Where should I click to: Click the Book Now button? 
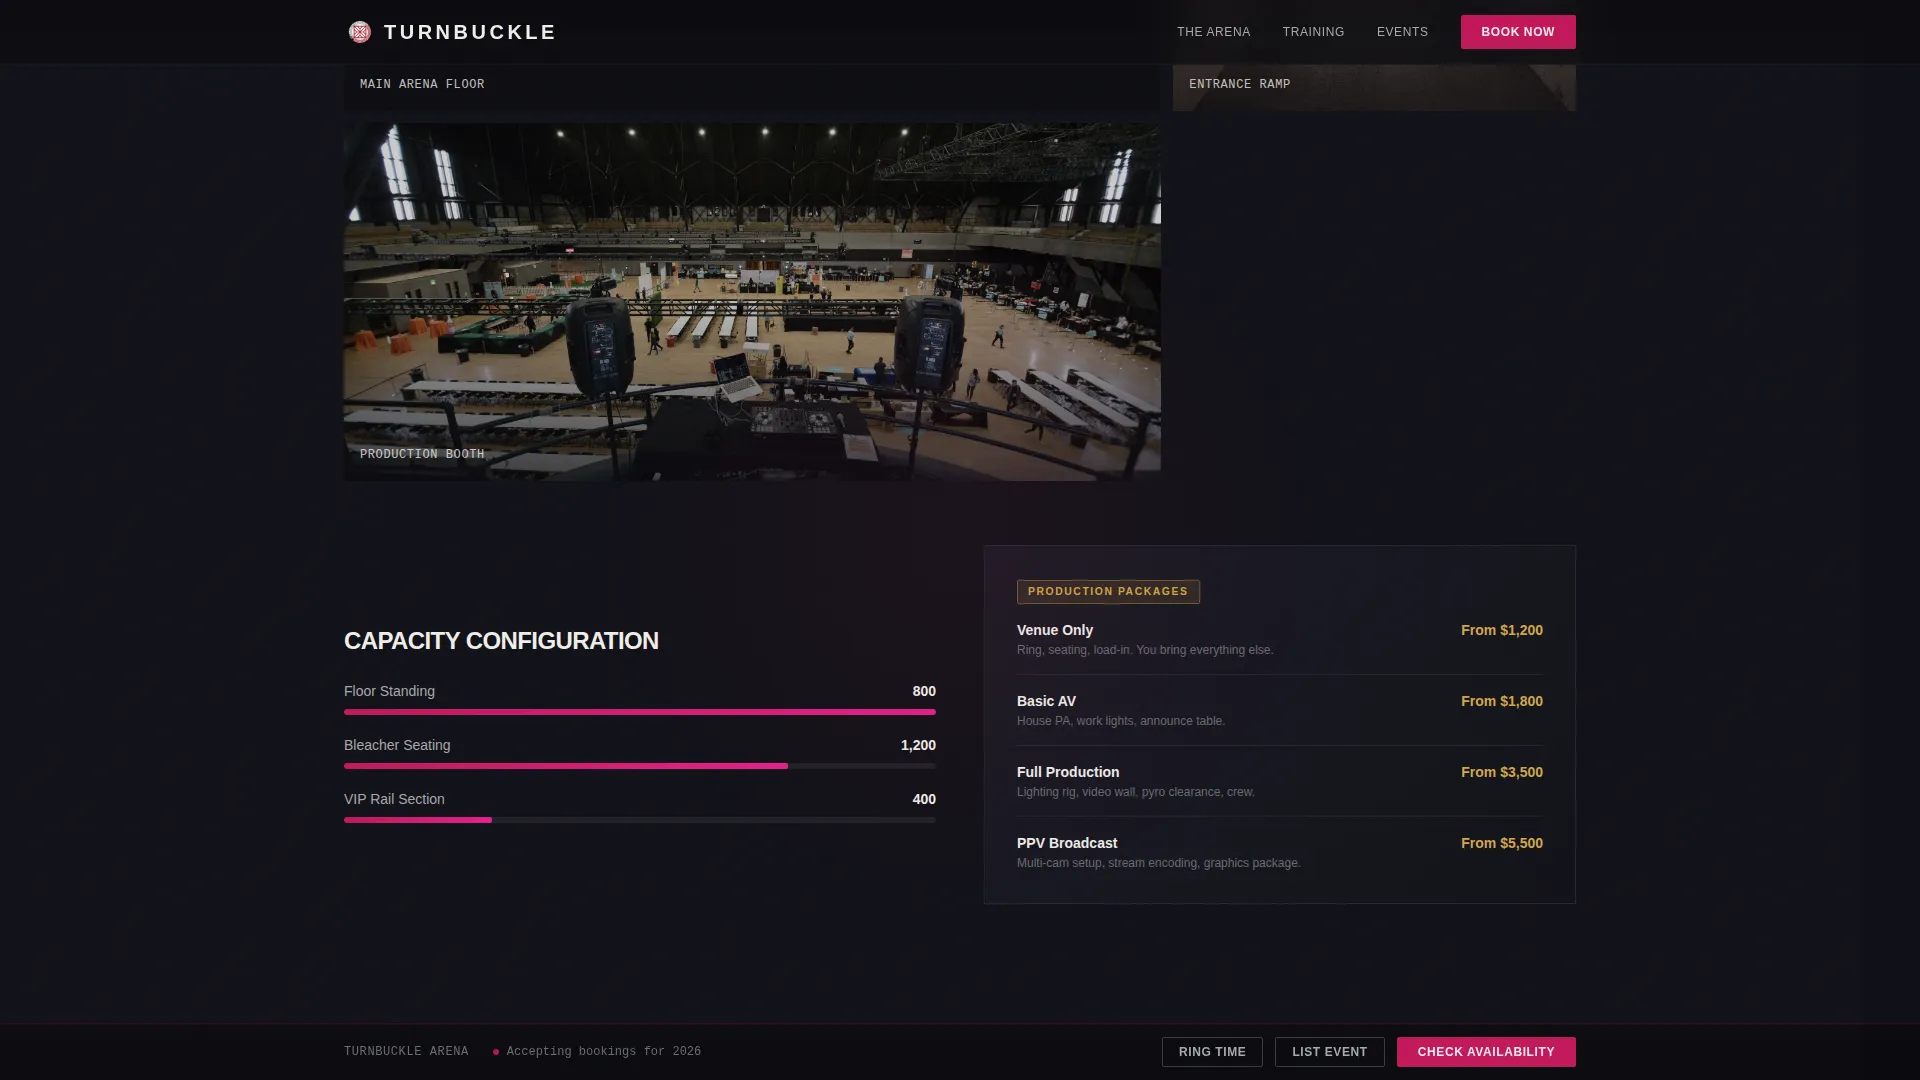1517,32
